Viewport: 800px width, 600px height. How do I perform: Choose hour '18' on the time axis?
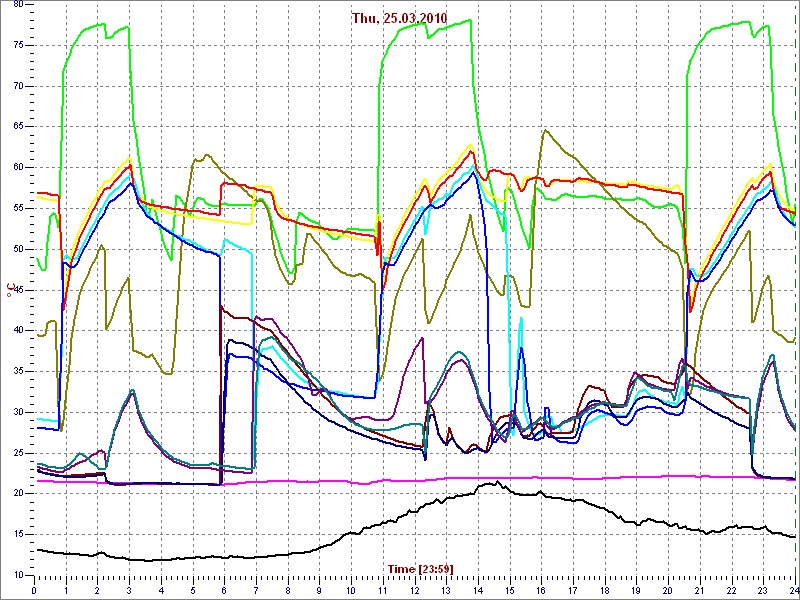click(605, 590)
